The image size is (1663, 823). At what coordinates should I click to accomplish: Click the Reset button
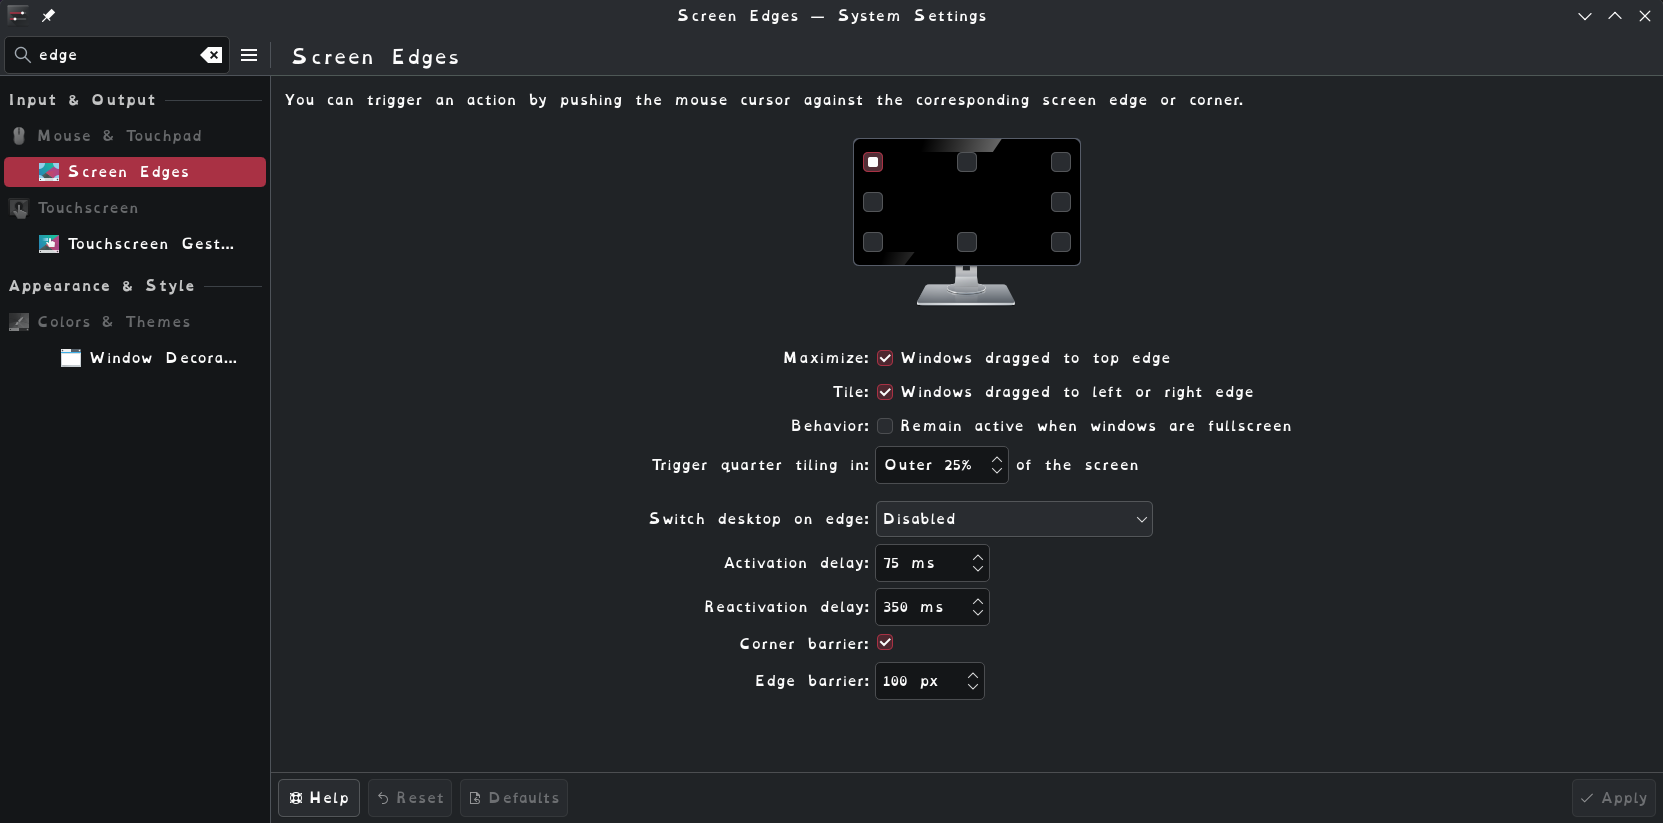[410, 798]
